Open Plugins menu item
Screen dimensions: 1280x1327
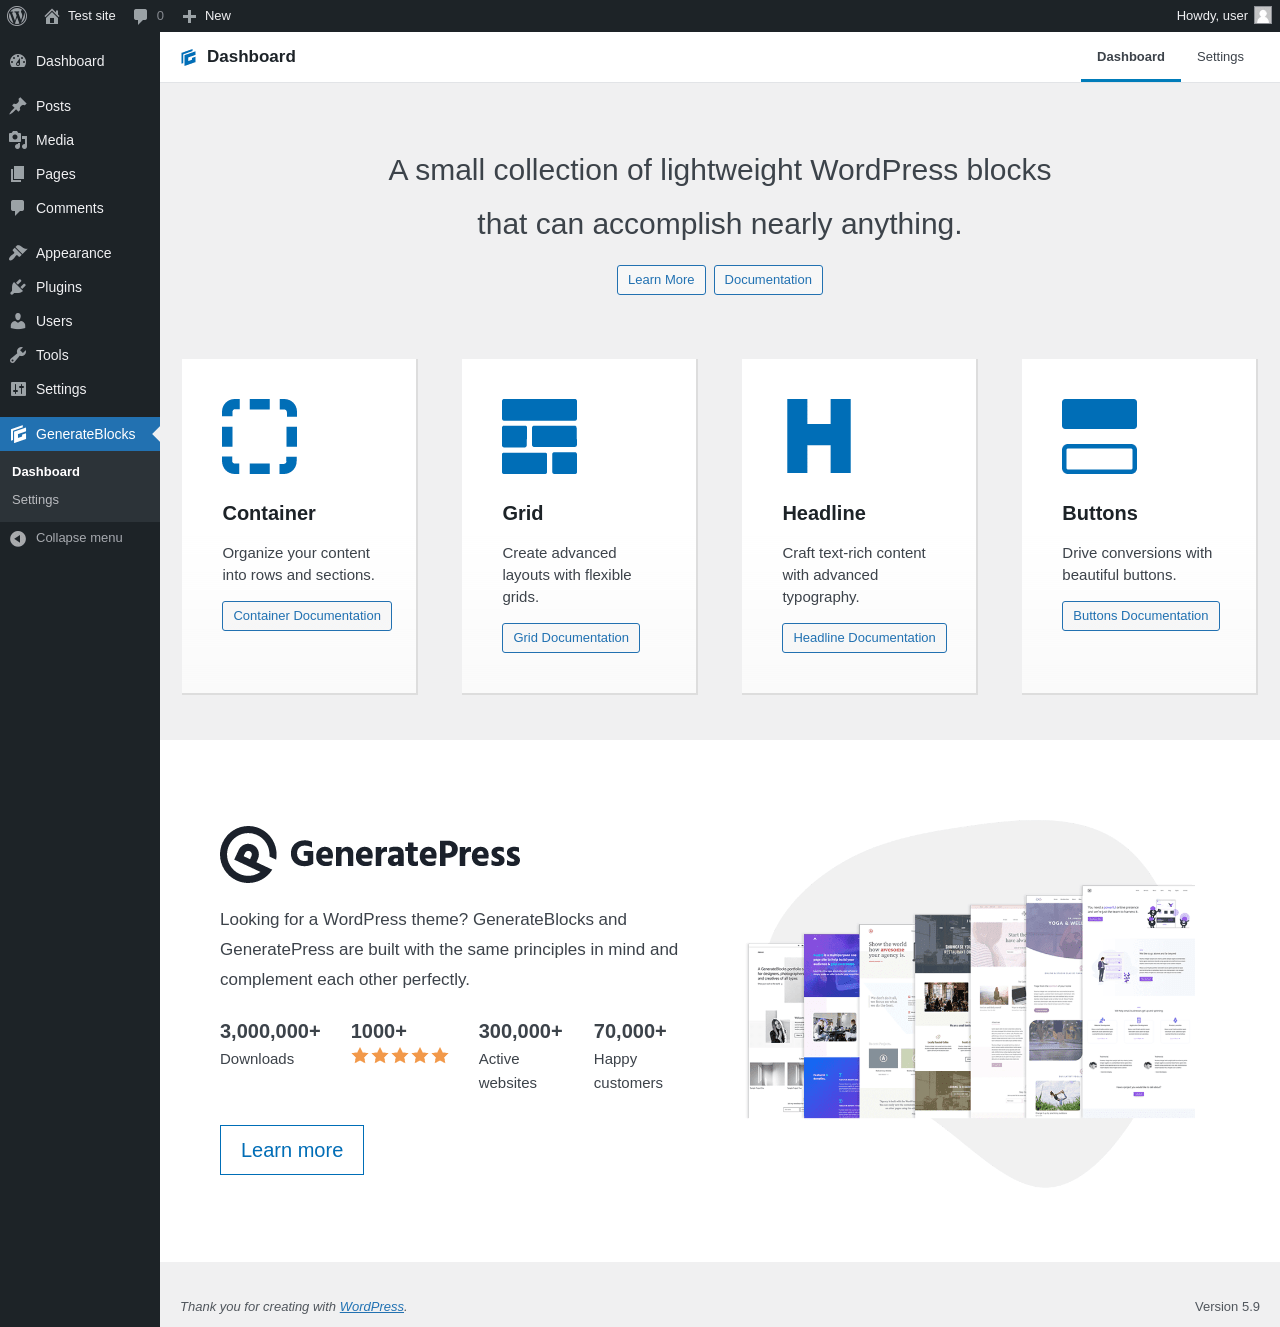click(x=80, y=287)
